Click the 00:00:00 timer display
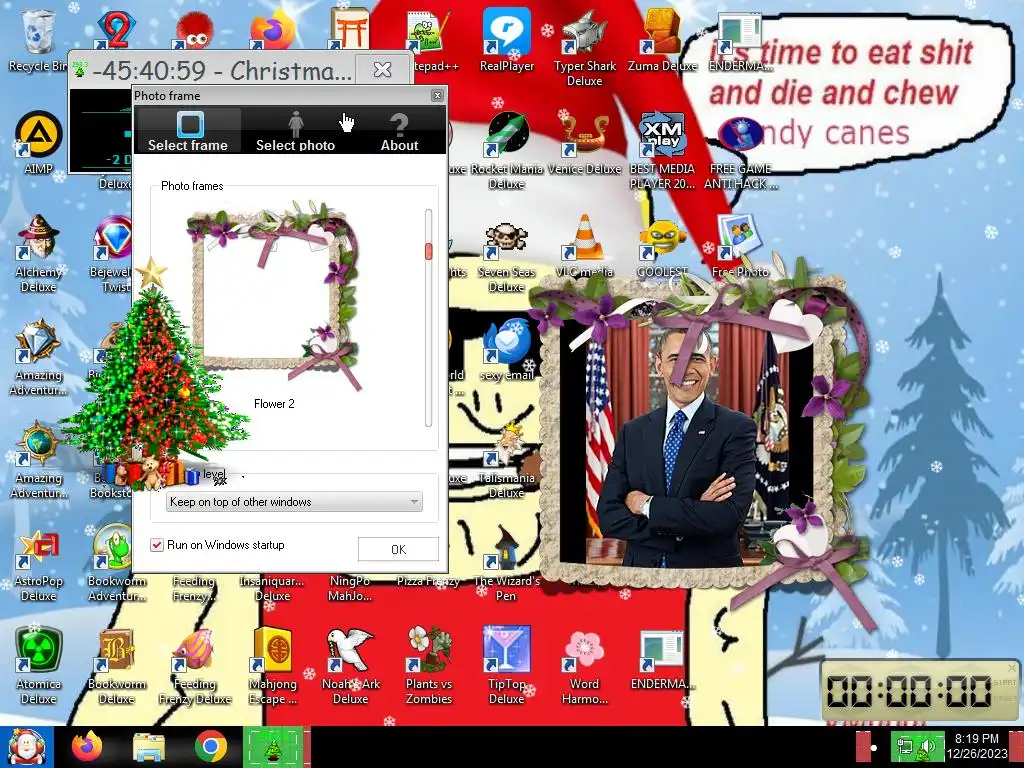Viewport: 1024px width, 768px height. 911,691
